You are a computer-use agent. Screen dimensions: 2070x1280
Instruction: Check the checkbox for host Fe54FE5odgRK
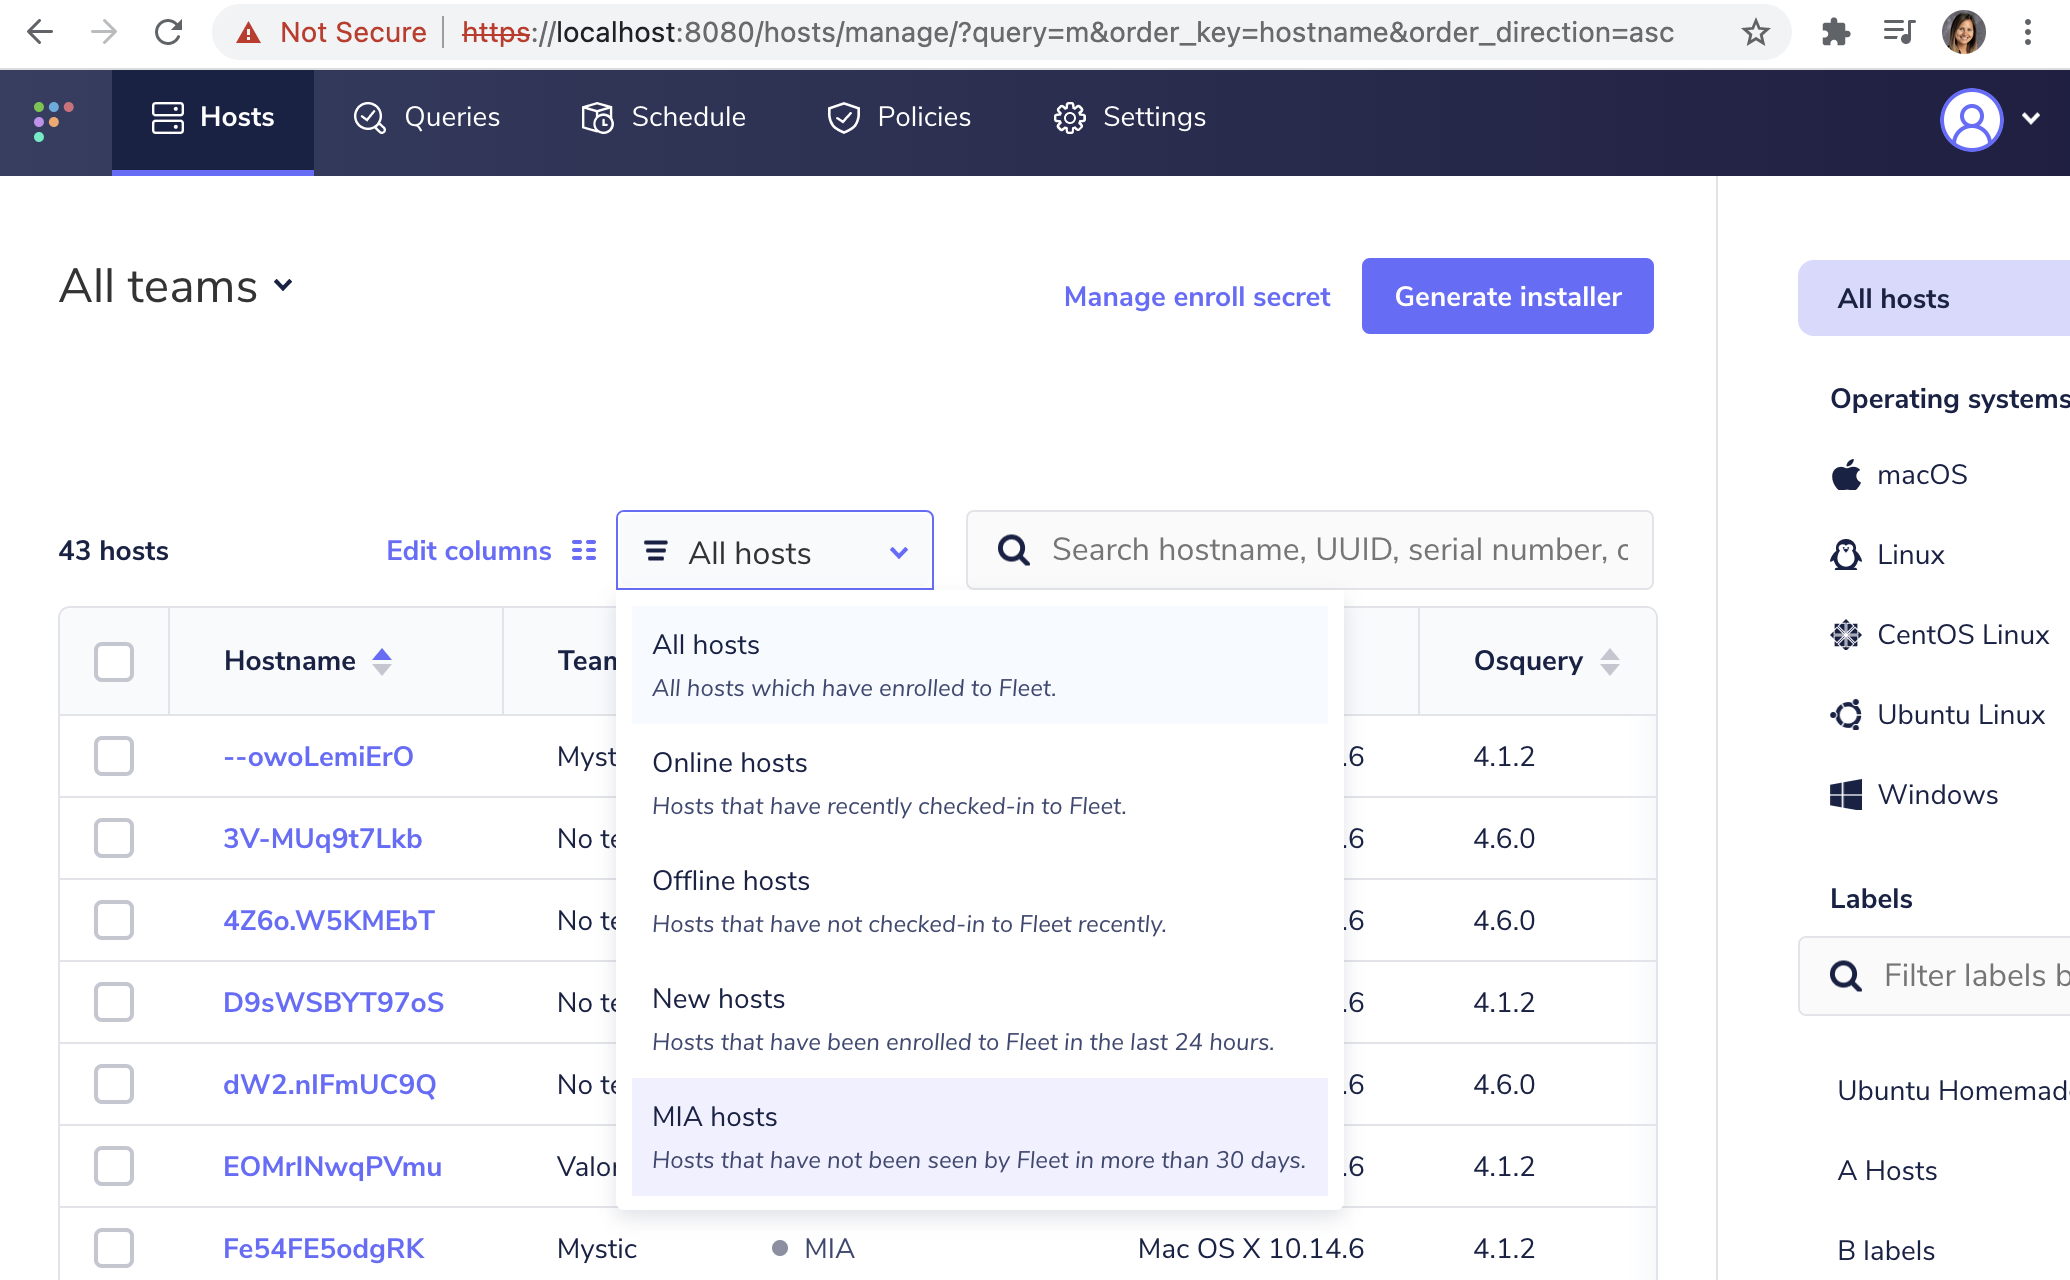[113, 1248]
